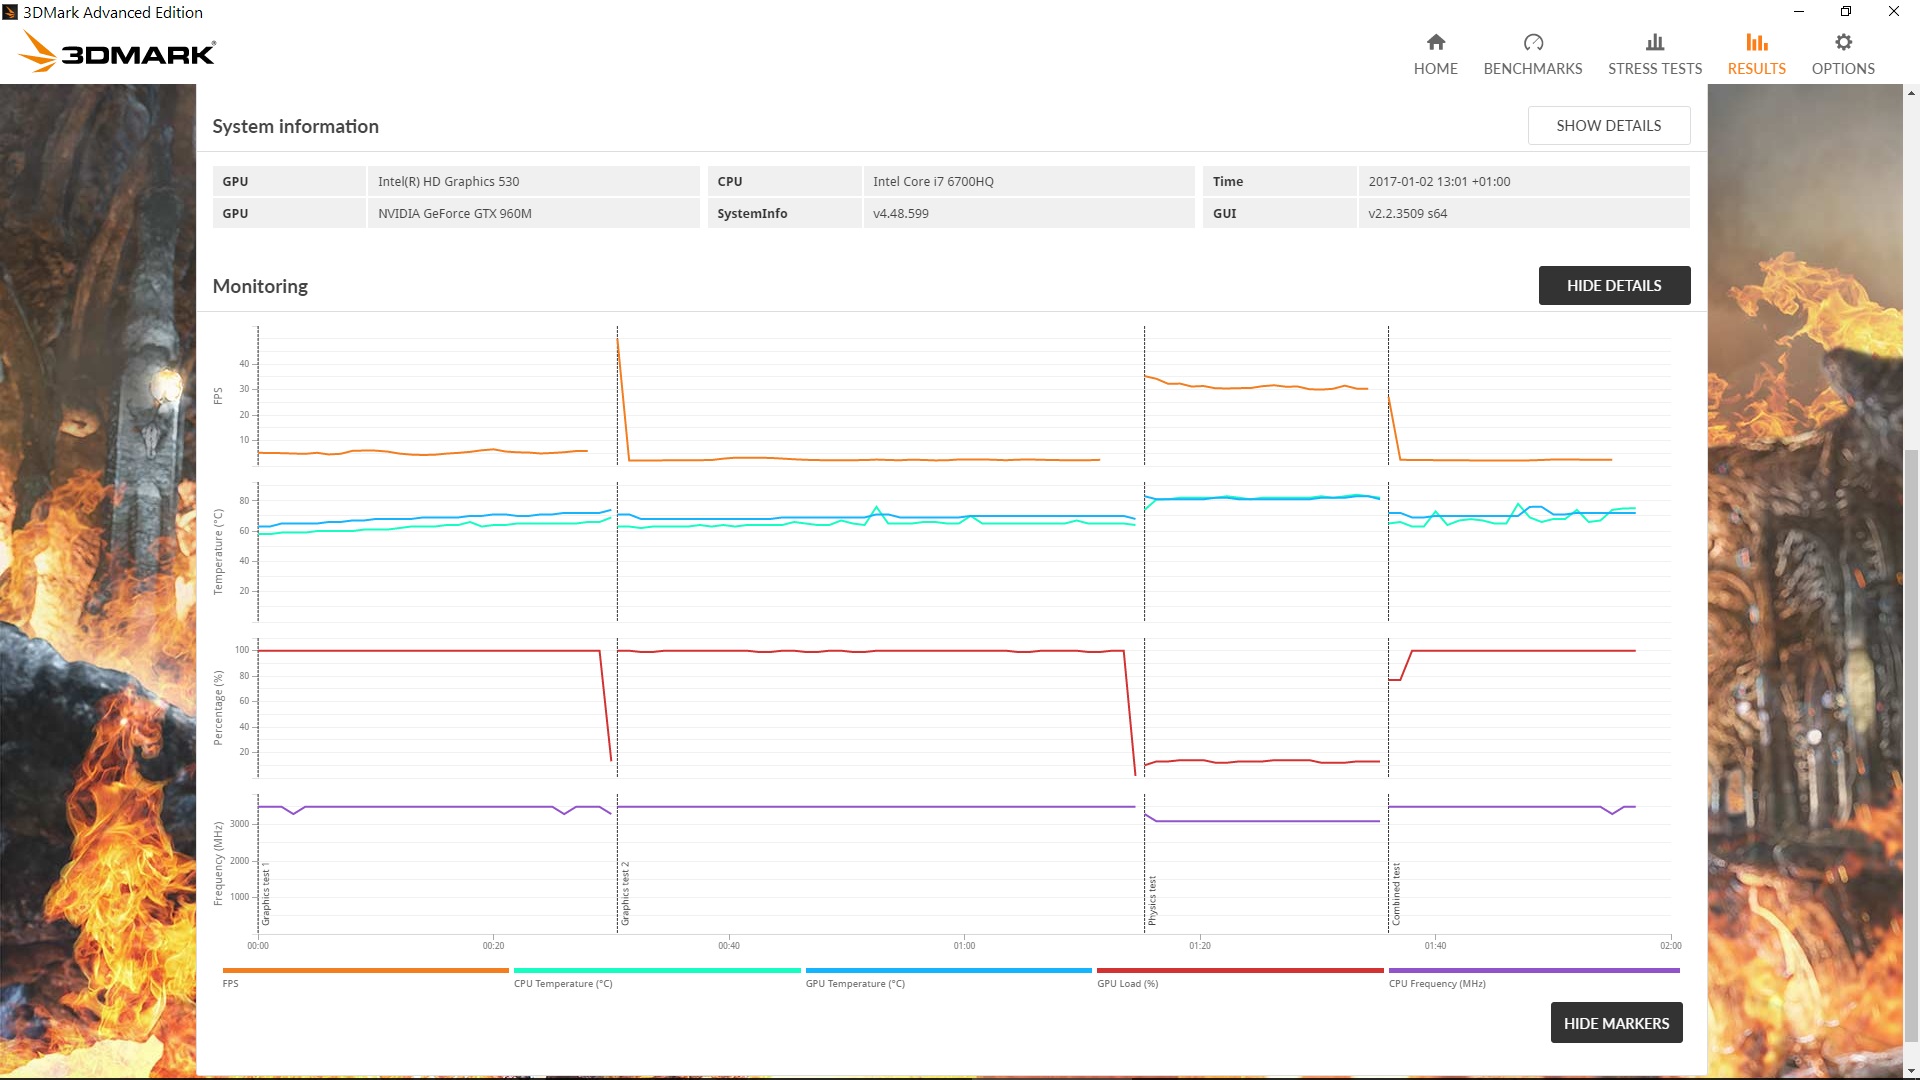Click the Intel(R) HD Graphics 530 value

[x=449, y=182]
